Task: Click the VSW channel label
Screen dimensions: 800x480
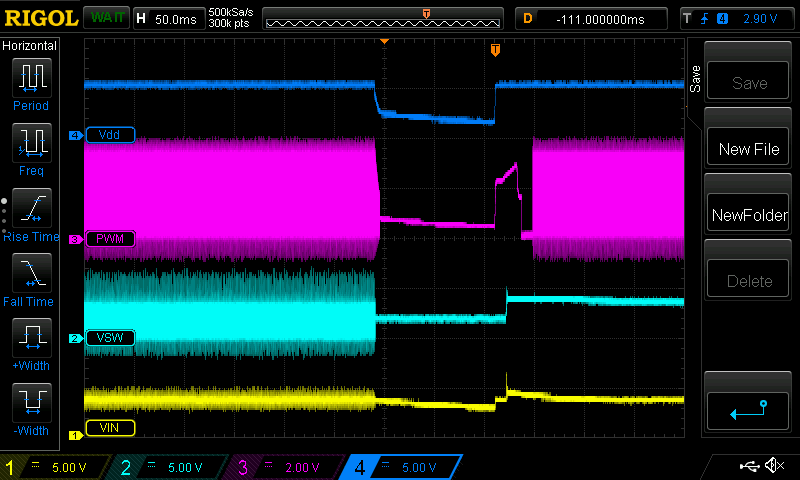Action: [110, 338]
